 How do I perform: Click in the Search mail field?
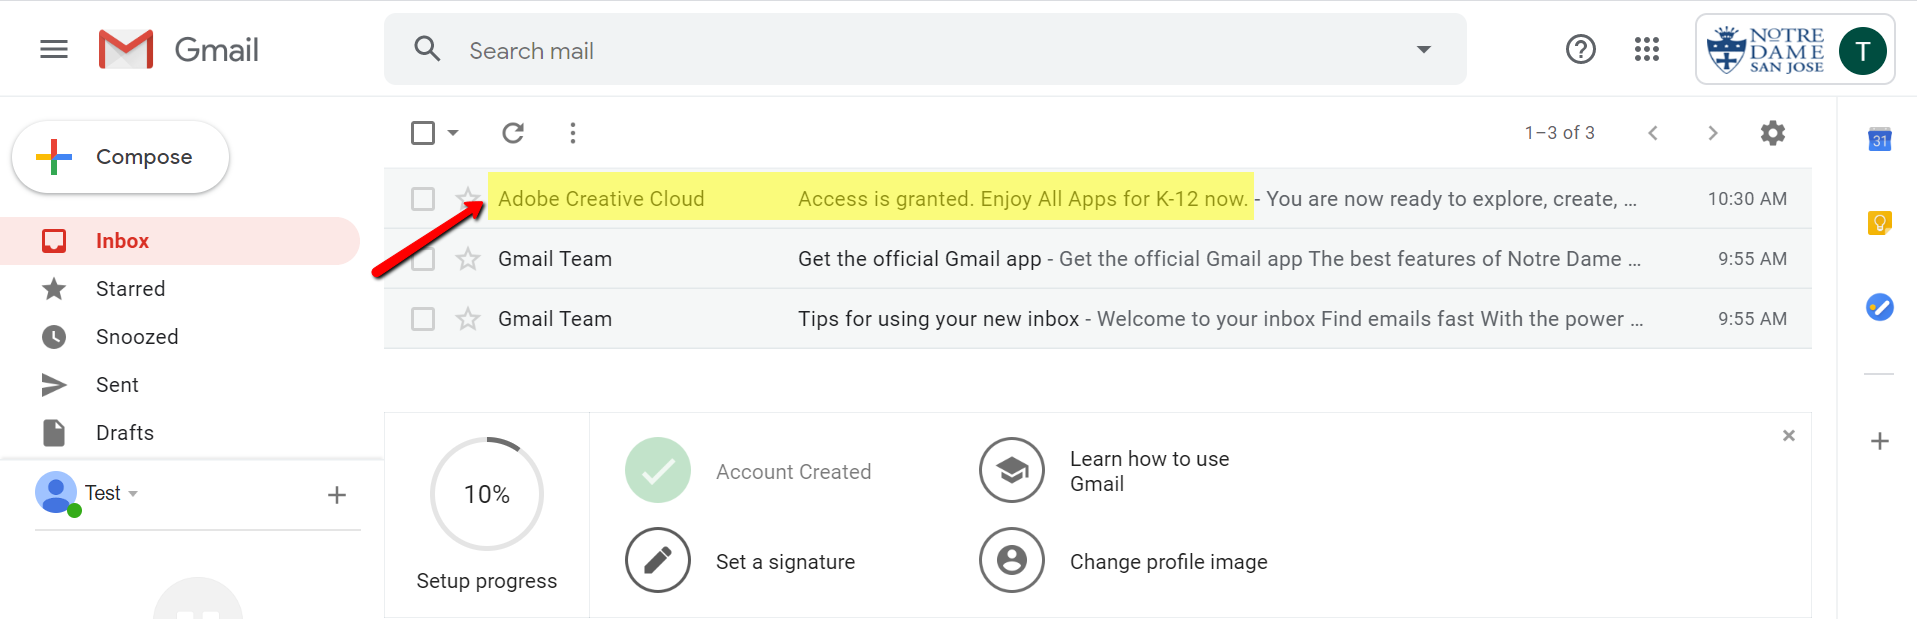[925, 49]
